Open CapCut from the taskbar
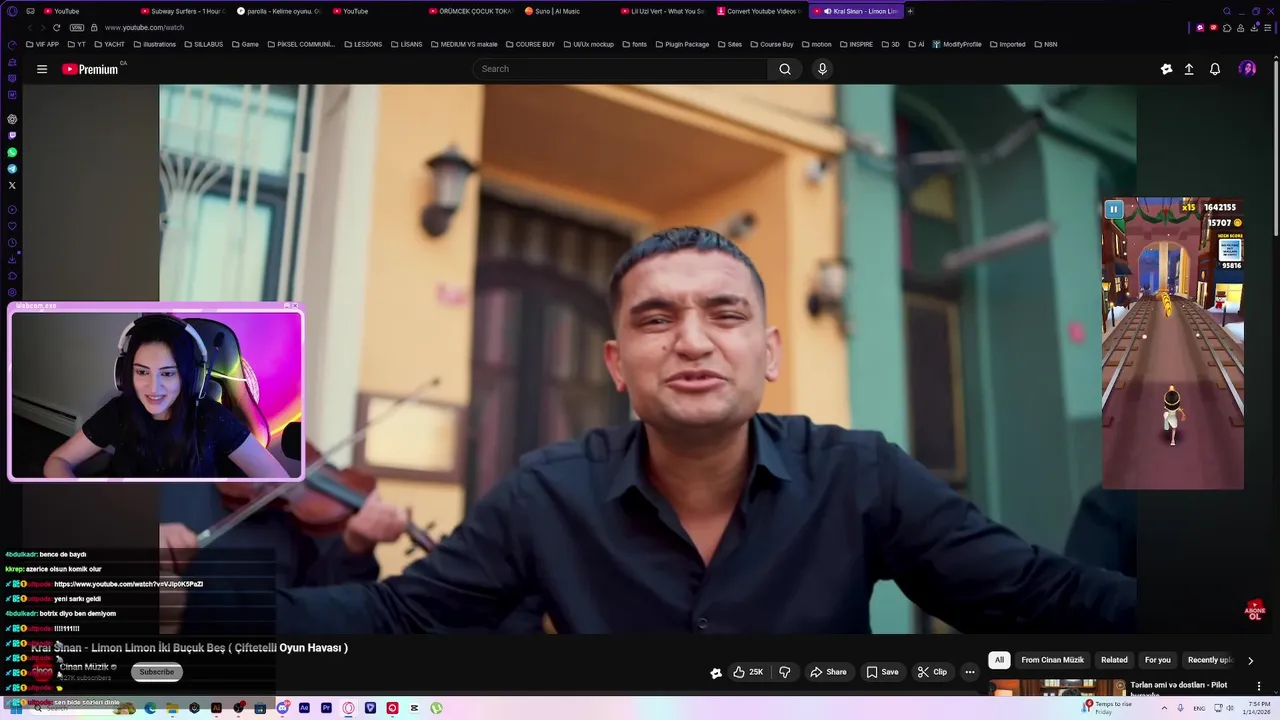 414,708
